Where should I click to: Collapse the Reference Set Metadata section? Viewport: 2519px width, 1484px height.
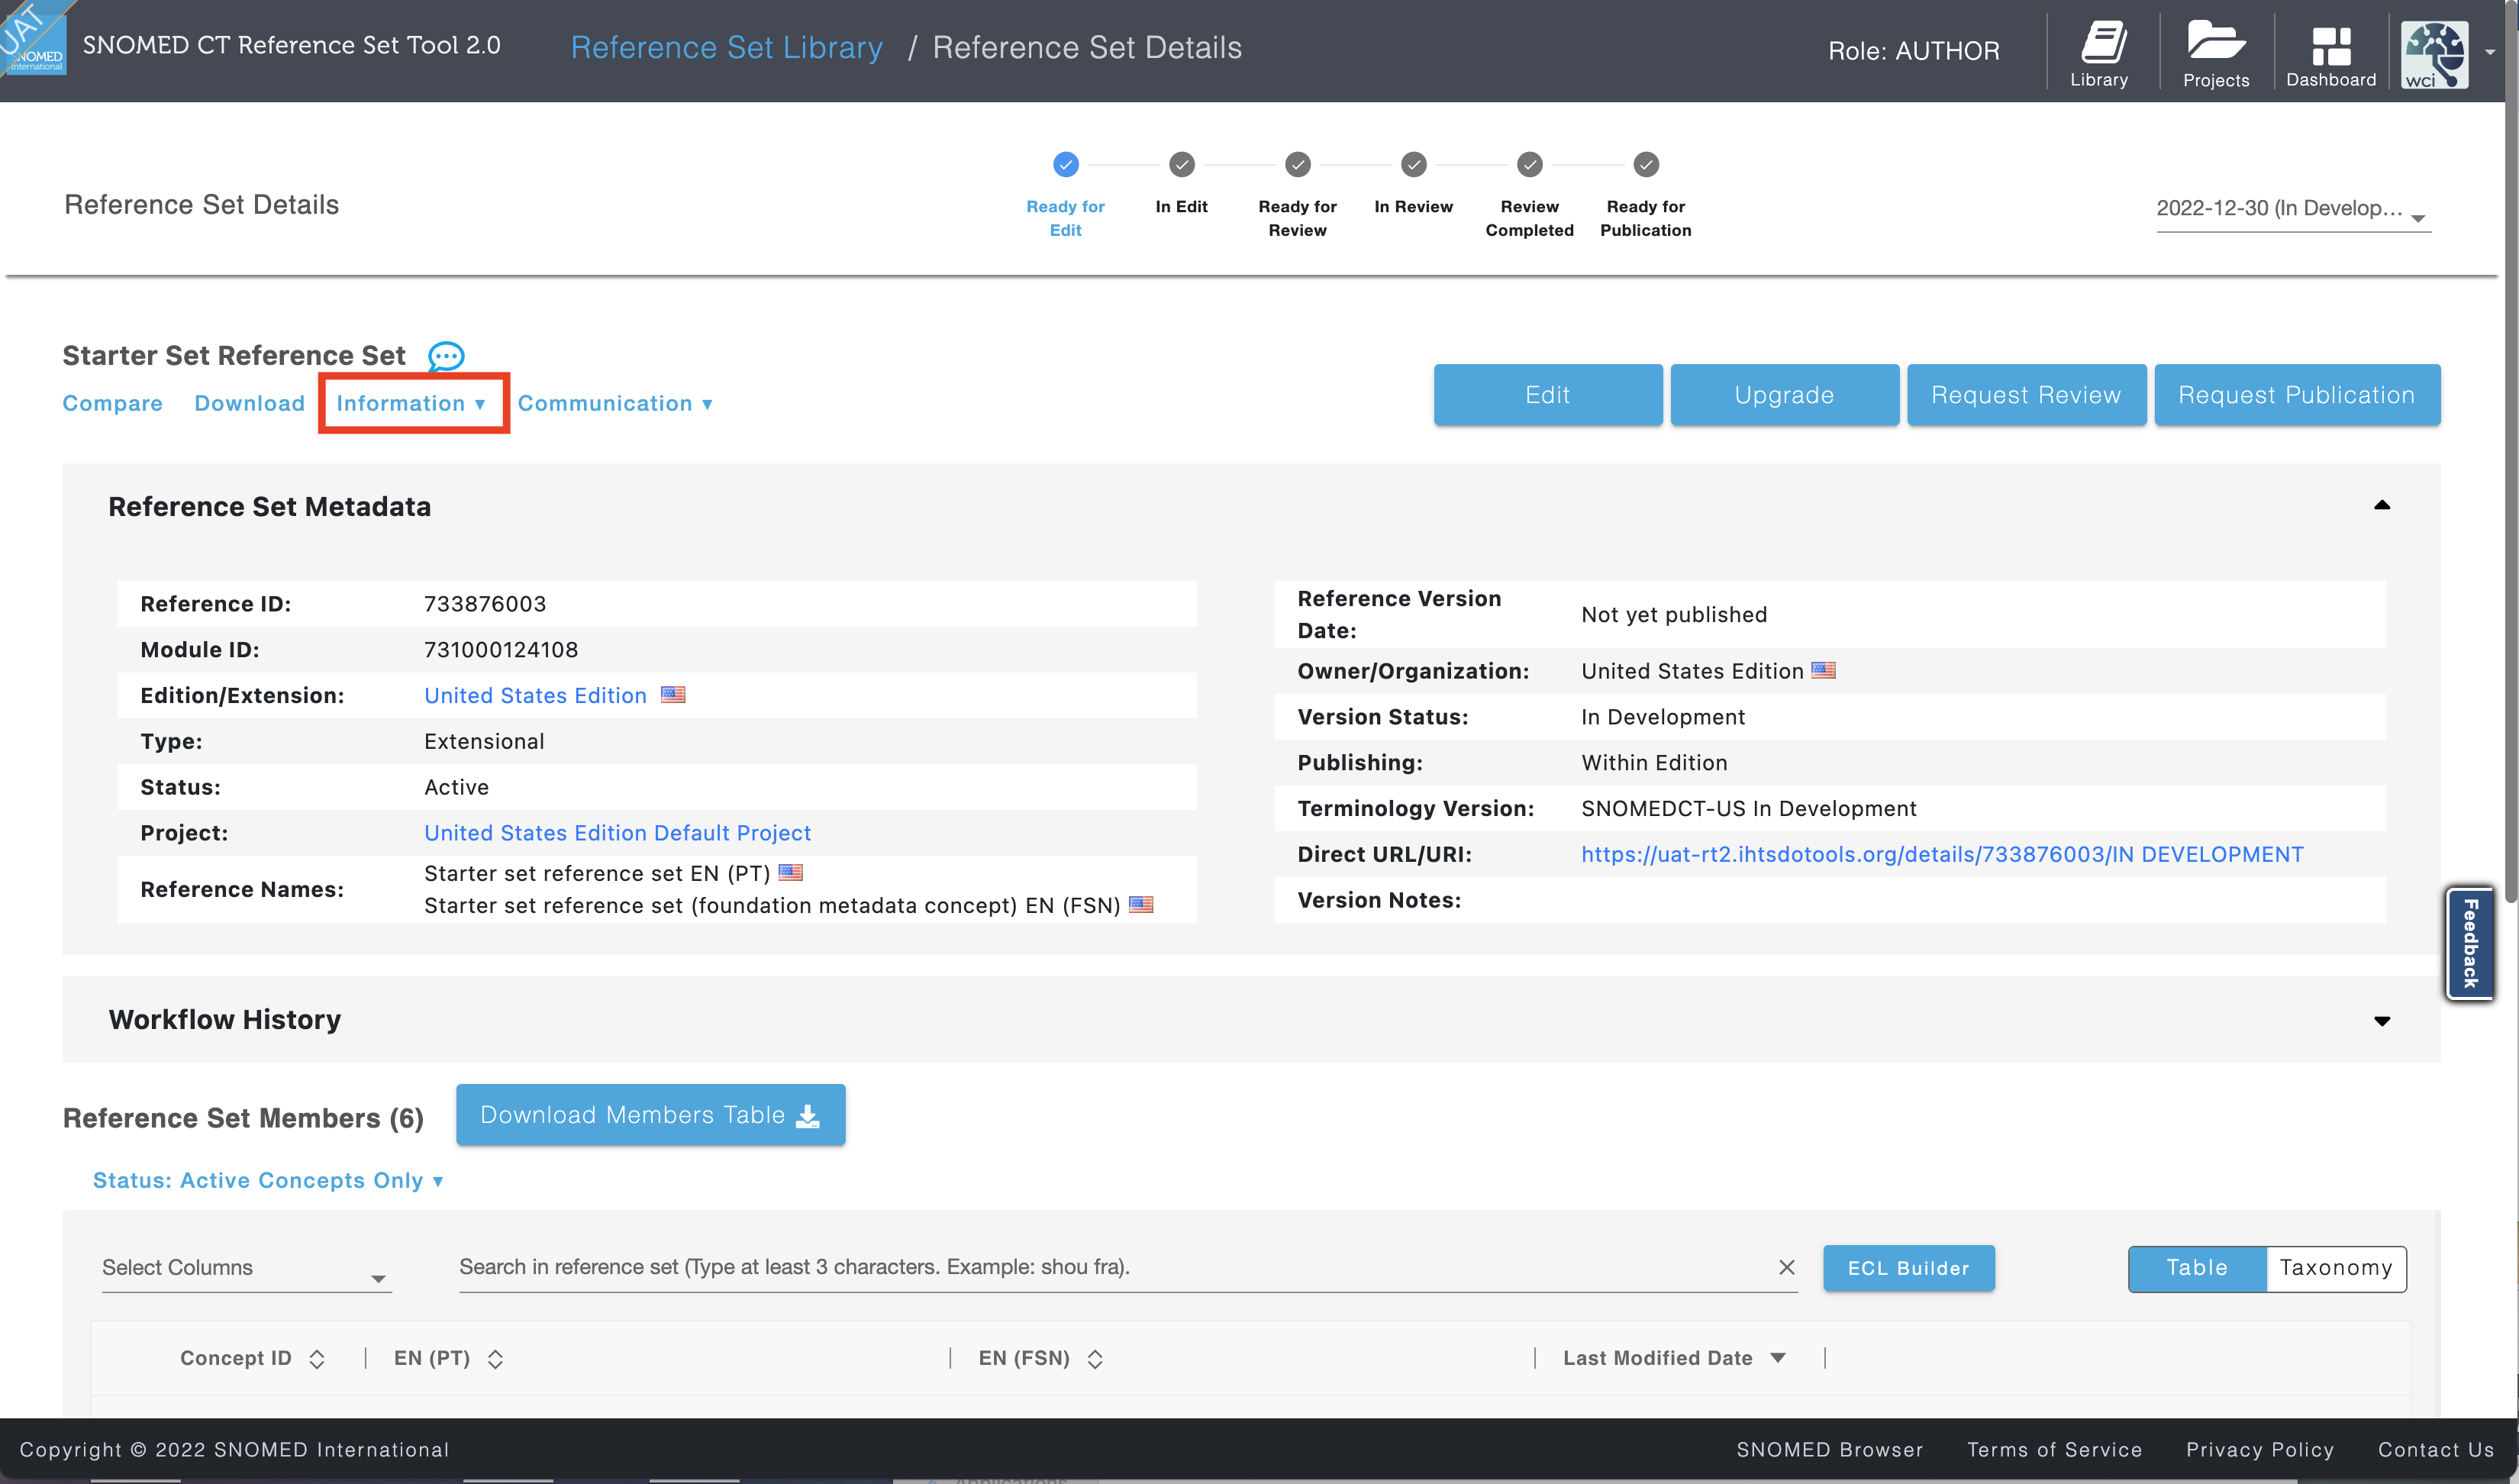click(x=2381, y=506)
